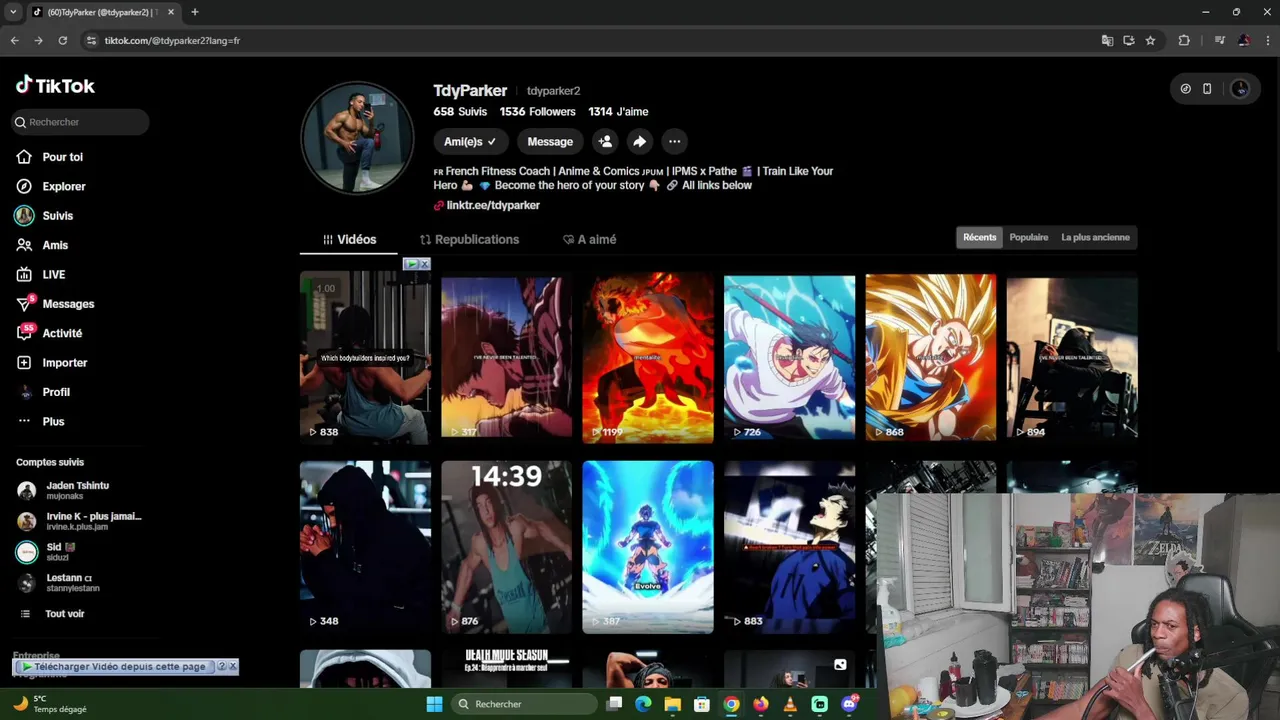Screen dimensions: 1280x720
Task: Send a Message to TdyParker
Action: pyautogui.click(x=550, y=142)
